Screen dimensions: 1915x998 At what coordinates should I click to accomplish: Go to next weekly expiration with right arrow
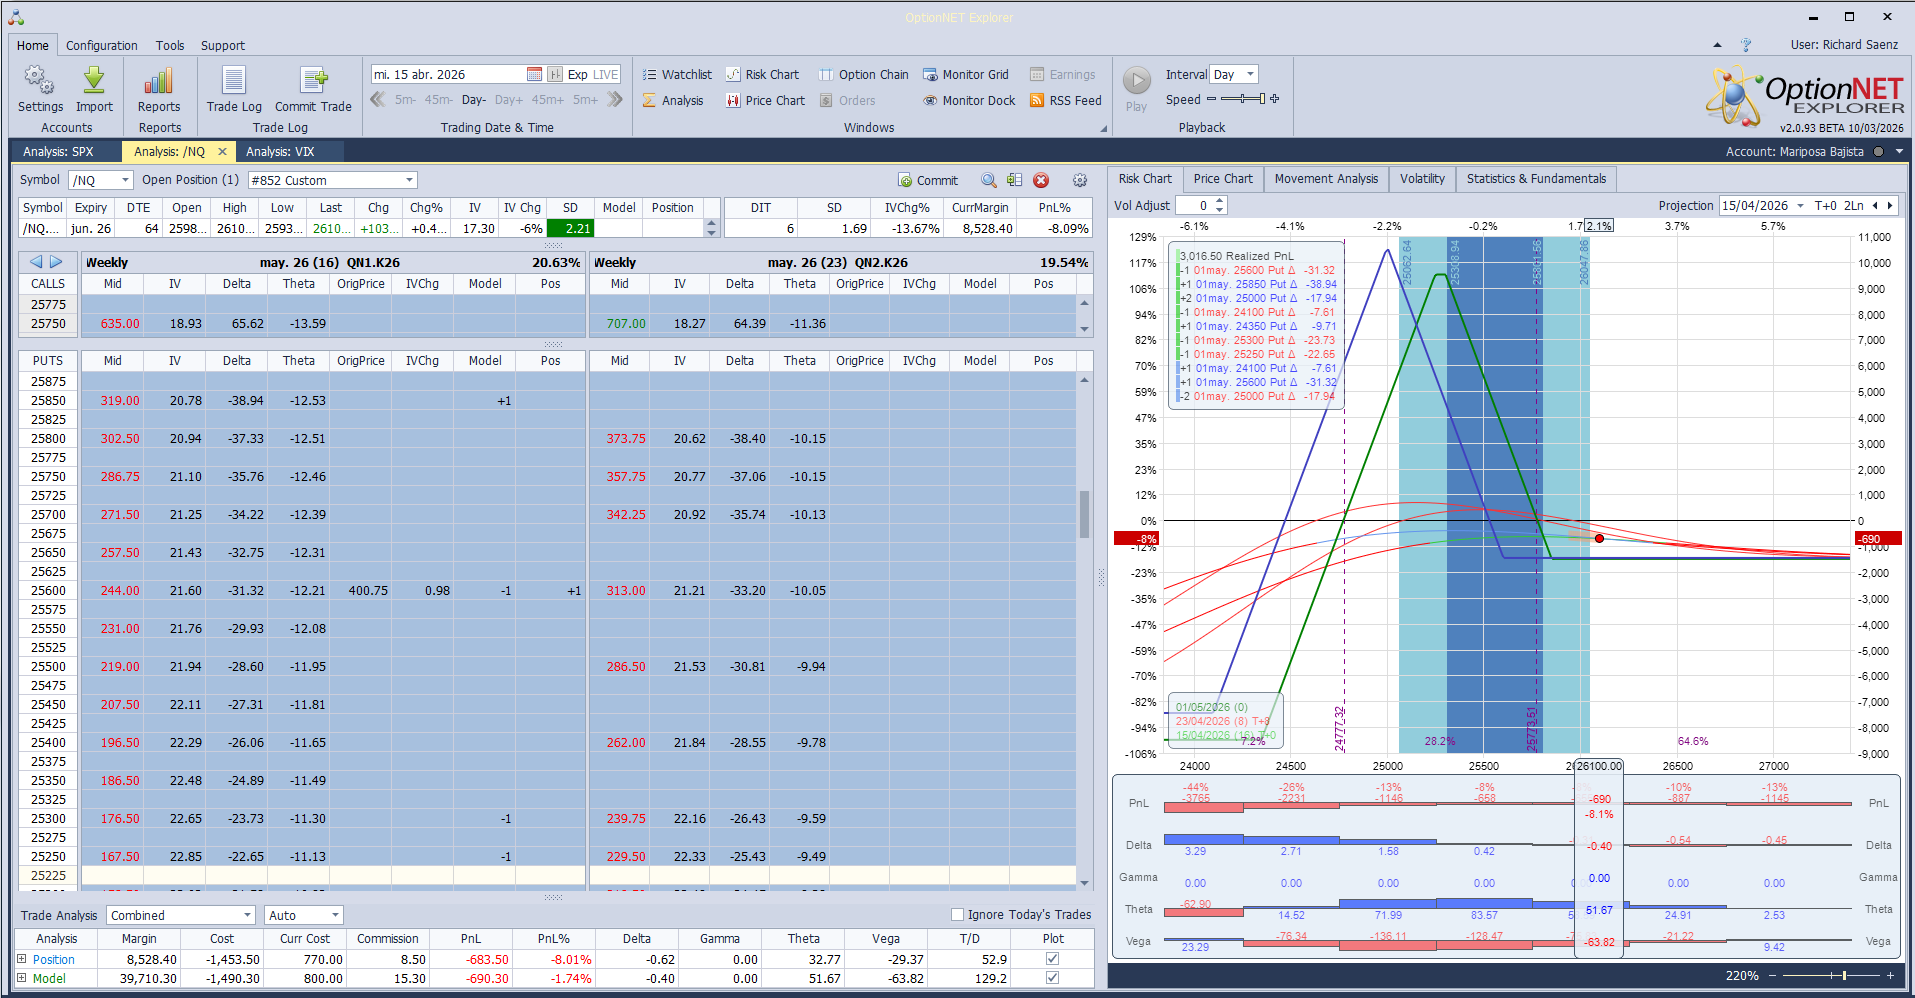(x=57, y=262)
